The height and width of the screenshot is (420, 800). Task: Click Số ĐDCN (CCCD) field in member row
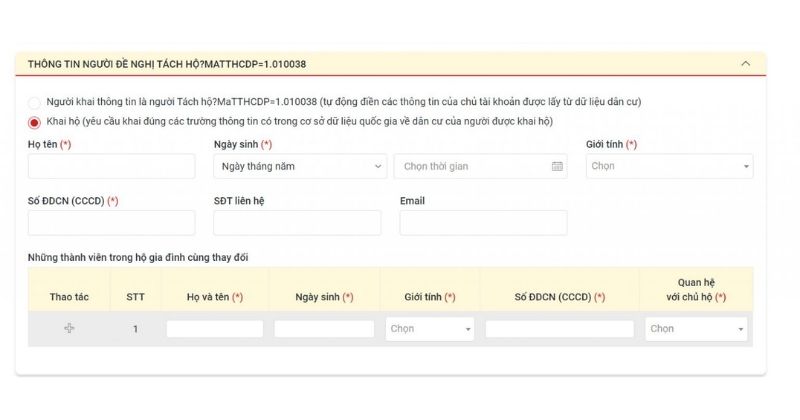coord(559,328)
